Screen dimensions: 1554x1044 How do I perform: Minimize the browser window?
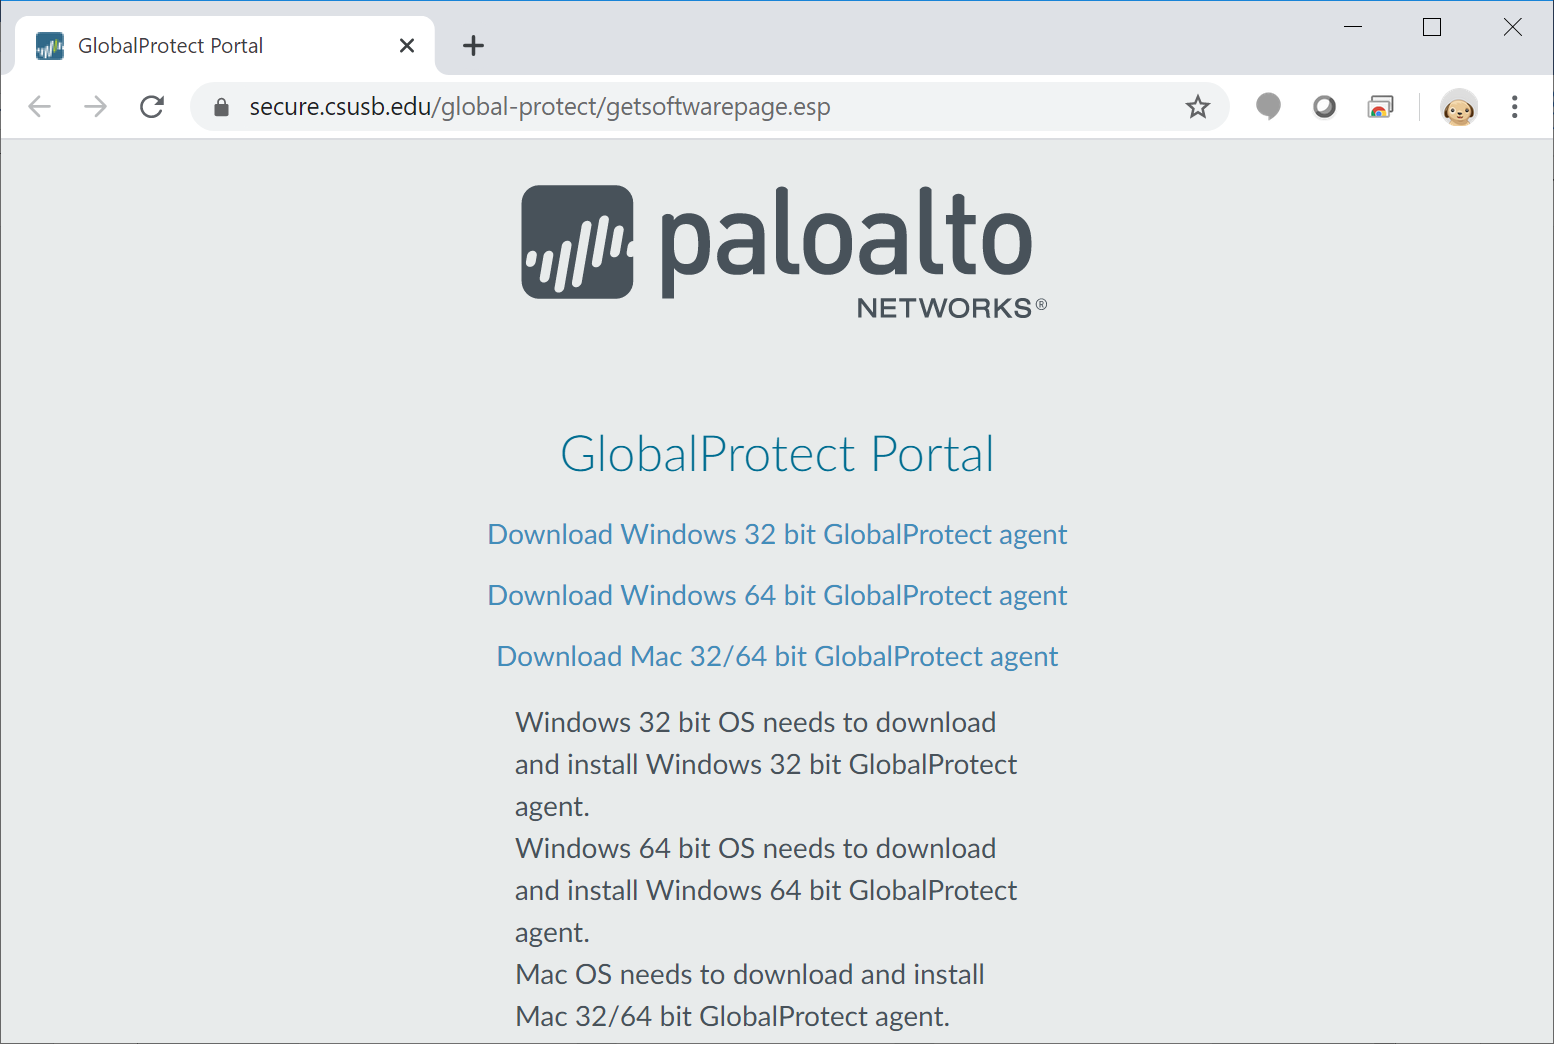[x=1352, y=27]
